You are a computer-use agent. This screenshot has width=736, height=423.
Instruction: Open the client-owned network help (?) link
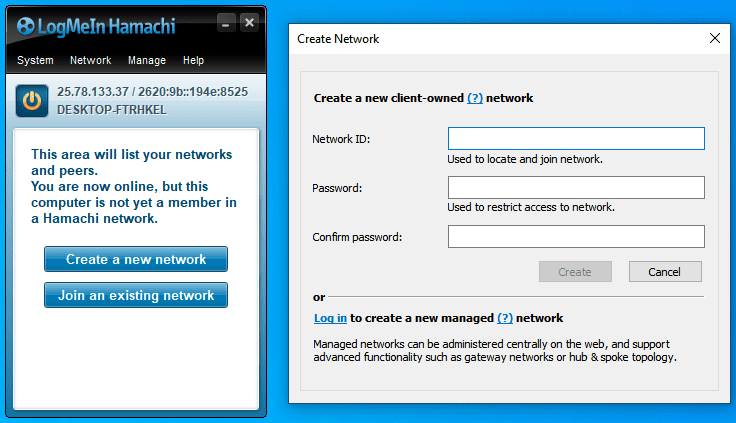pos(475,98)
